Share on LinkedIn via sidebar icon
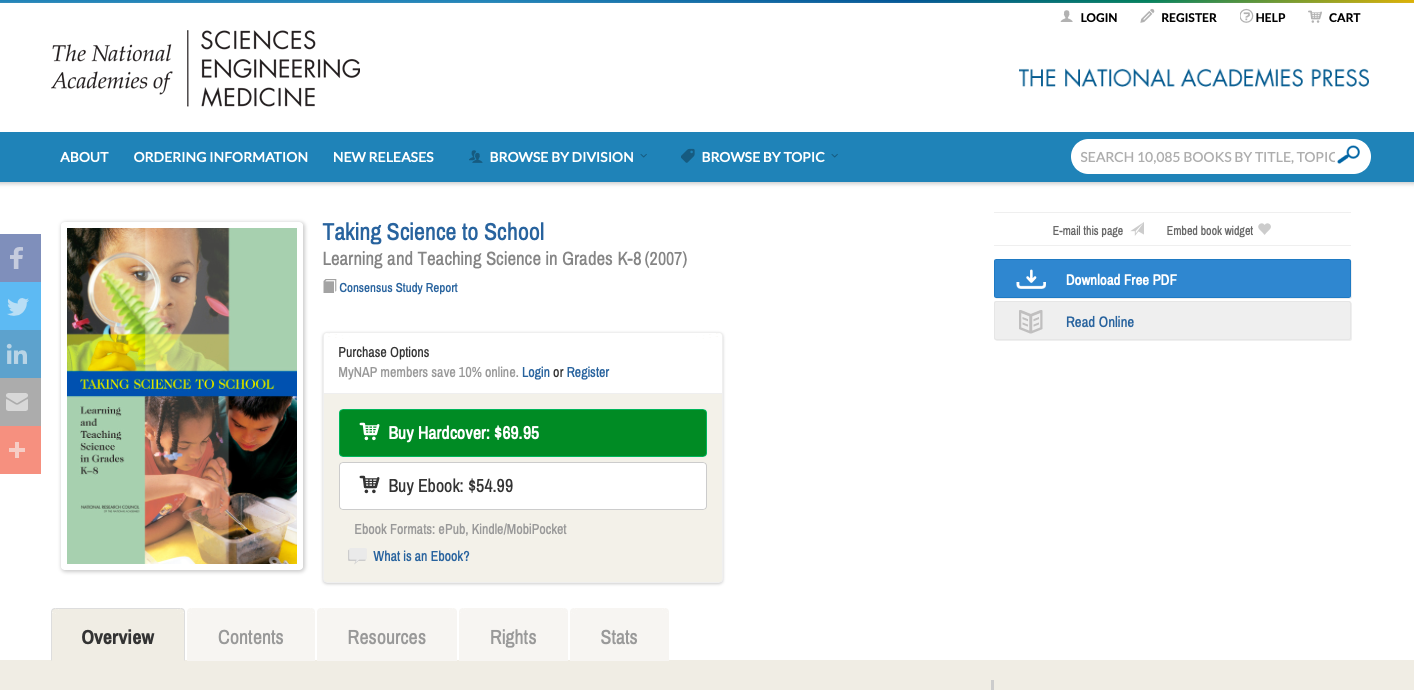The width and height of the screenshot is (1414, 690). [19, 354]
